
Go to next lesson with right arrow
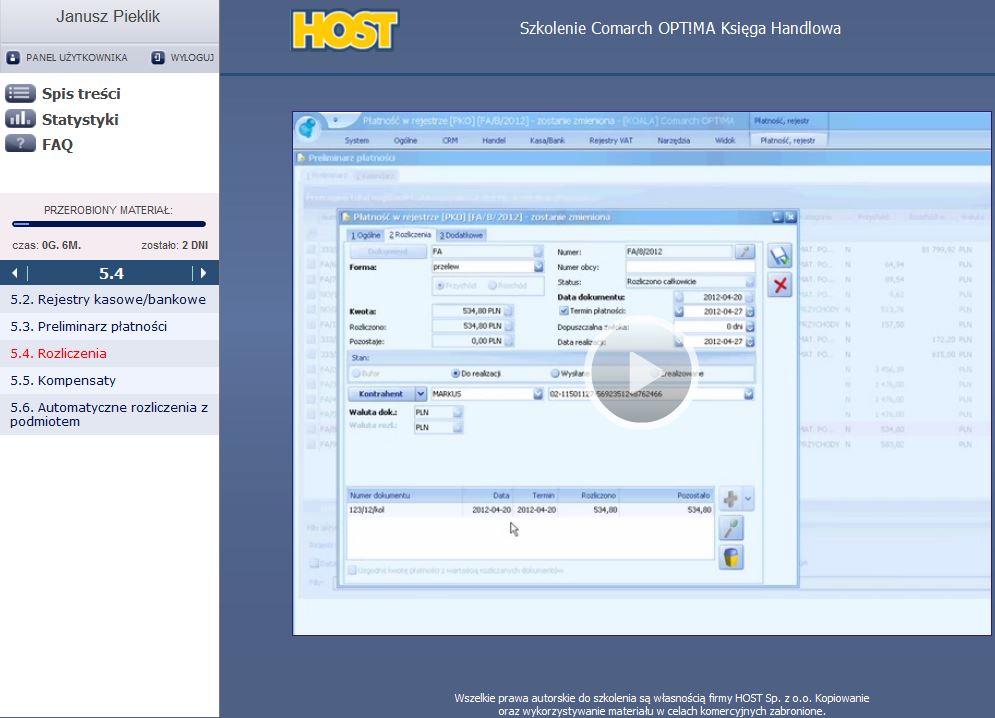[x=203, y=273]
